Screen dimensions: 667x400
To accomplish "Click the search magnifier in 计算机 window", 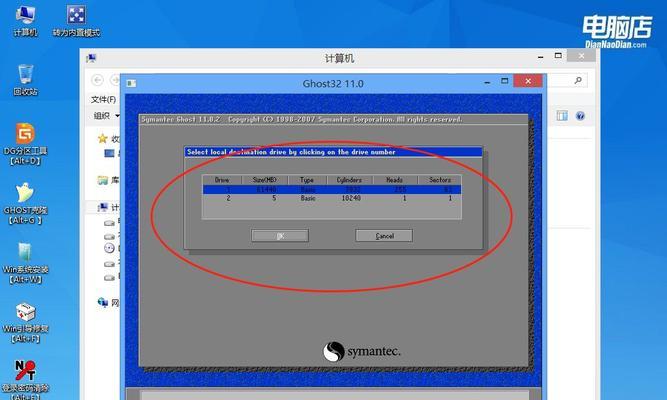I will [578, 80].
